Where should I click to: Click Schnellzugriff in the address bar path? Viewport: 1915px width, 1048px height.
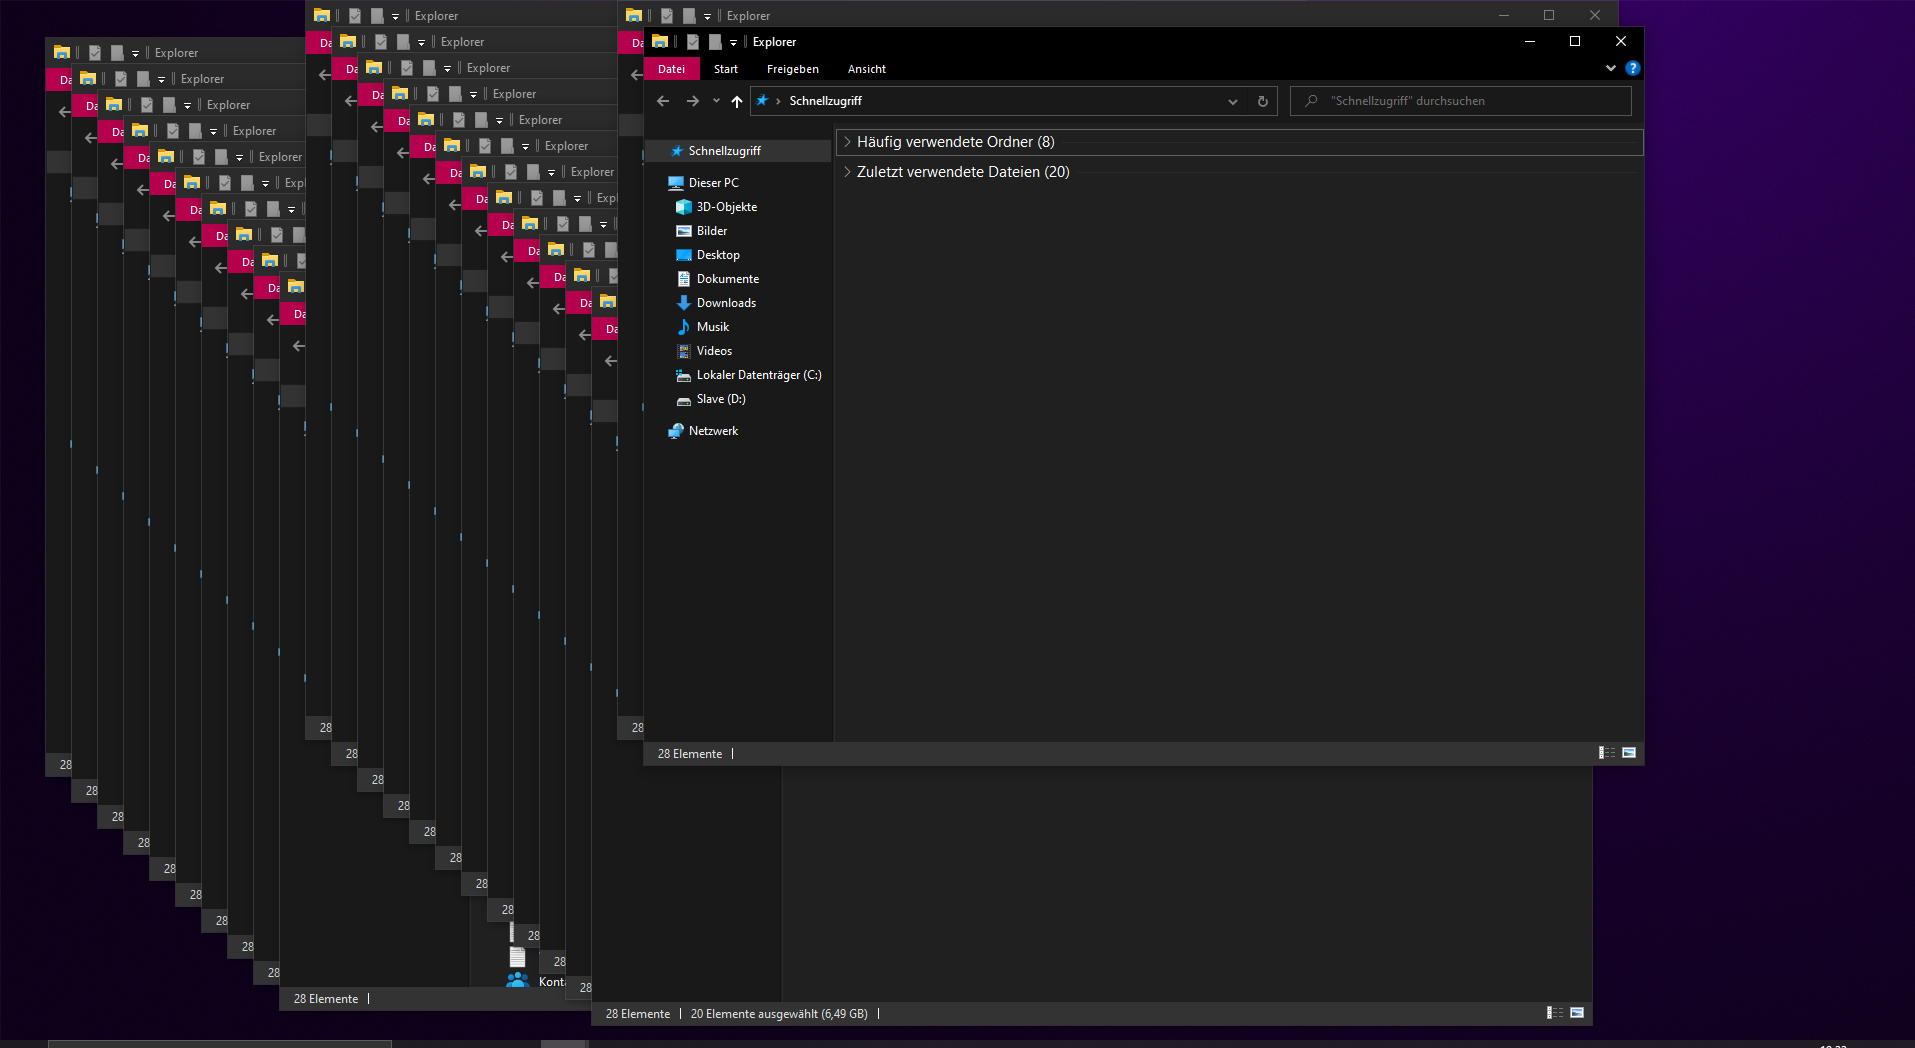pos(826,101)
